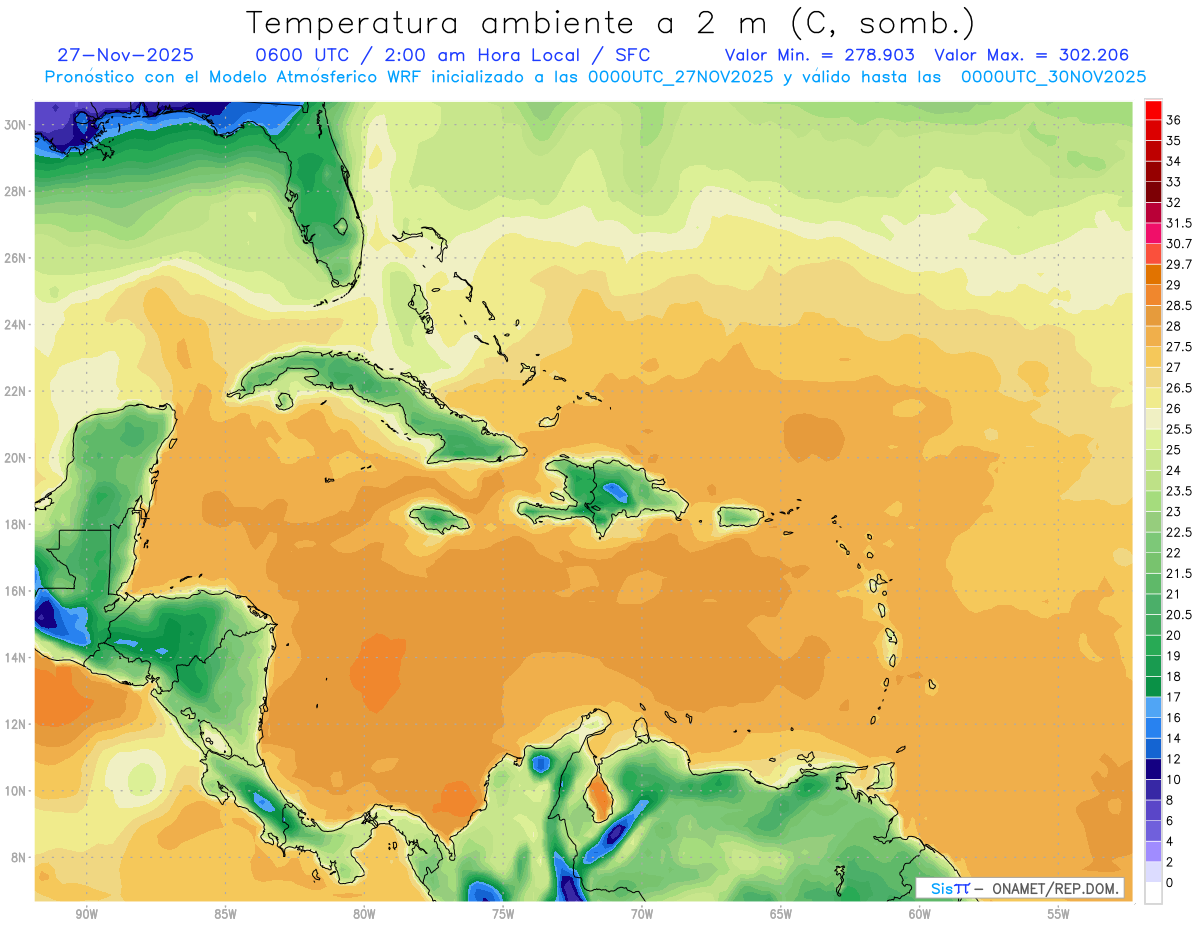The height and width of the screenshot is (927, 1200).
Task: Click longitude label '80W'
Action: point(364,914)
